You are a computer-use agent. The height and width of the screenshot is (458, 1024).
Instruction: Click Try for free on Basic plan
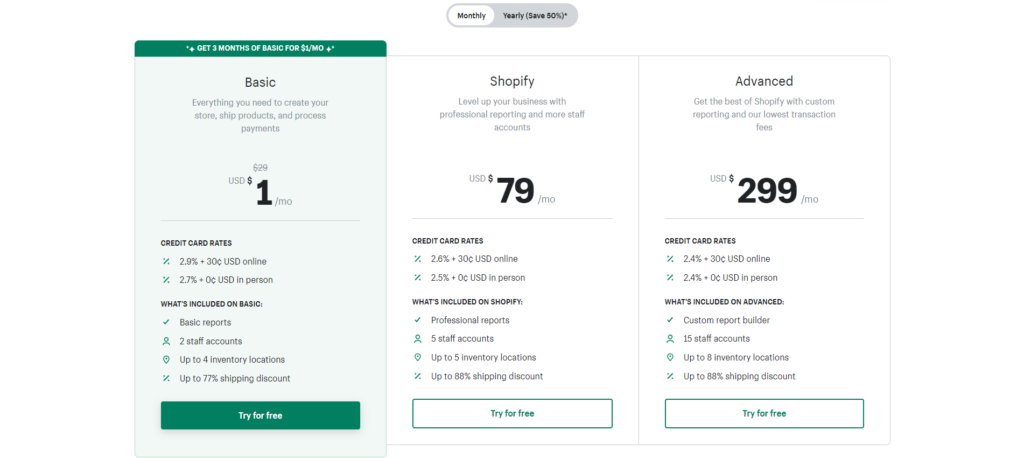point(260,416)
